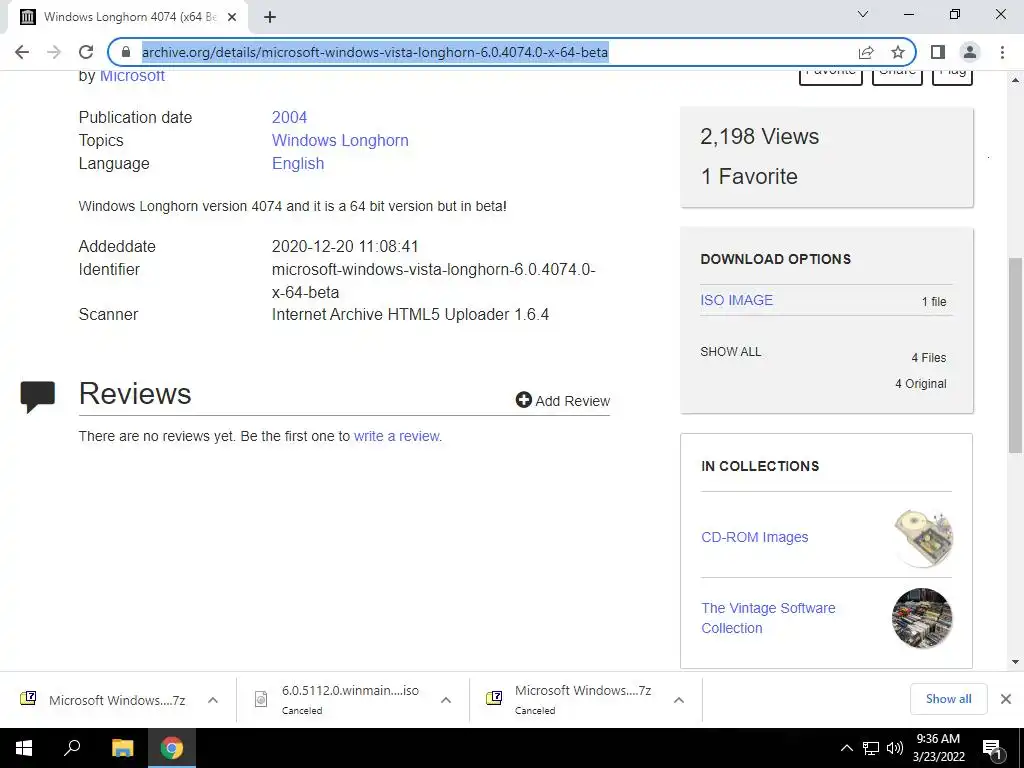Show hidden system tray icons
The height and width of the screenshot is (768, 1024).
click(x=846, y=748)
